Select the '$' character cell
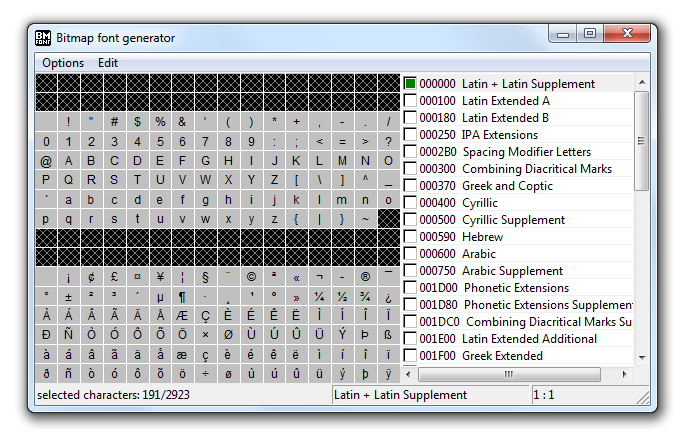The height and width of the screenshot is (439, 688). (137, 122)
